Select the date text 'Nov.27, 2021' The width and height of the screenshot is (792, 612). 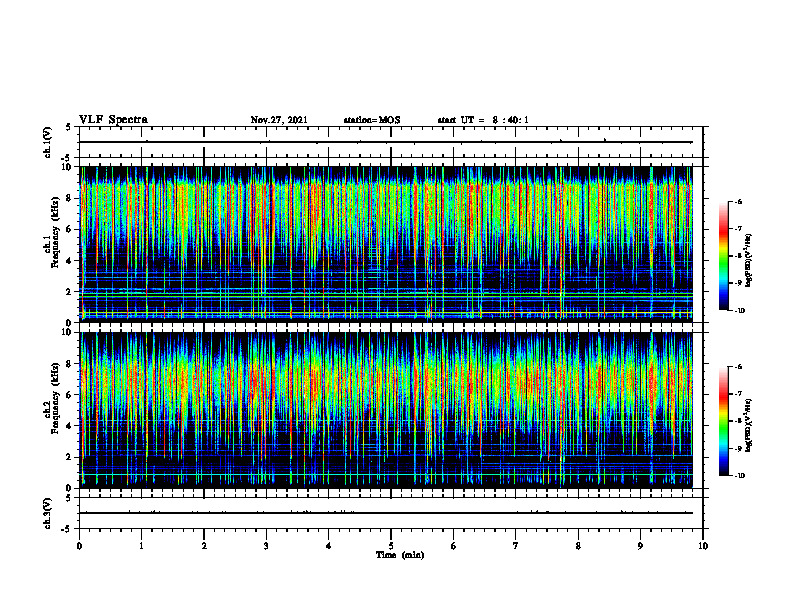pyautogui.click(x=279, y=120)
